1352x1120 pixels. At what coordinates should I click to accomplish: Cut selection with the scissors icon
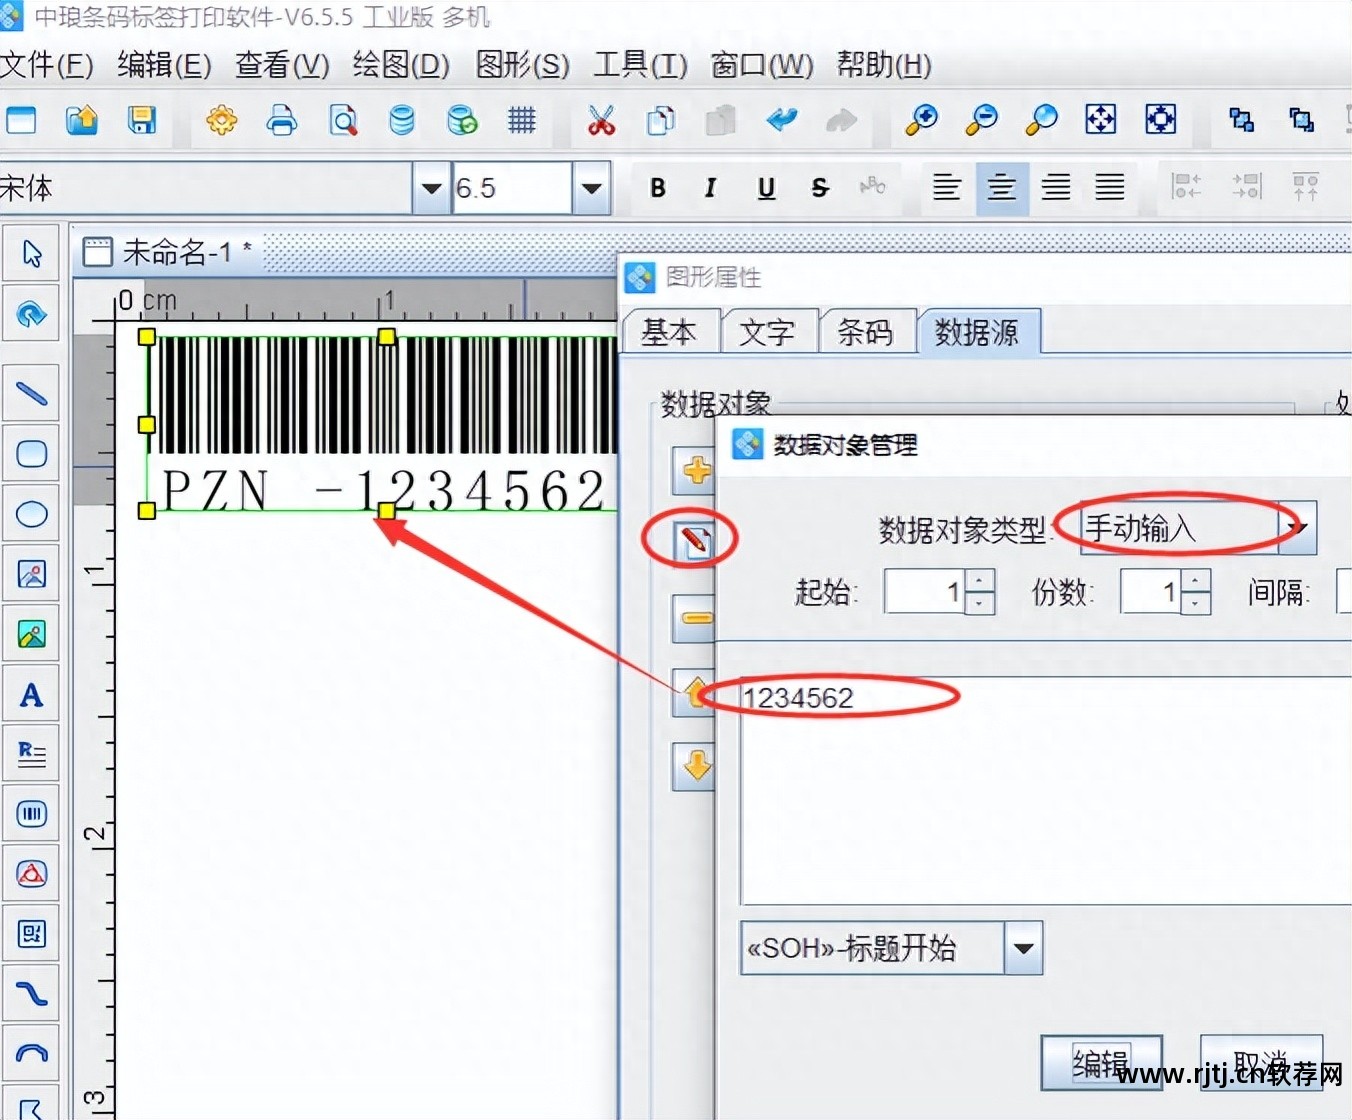click(x=601, y=121)
